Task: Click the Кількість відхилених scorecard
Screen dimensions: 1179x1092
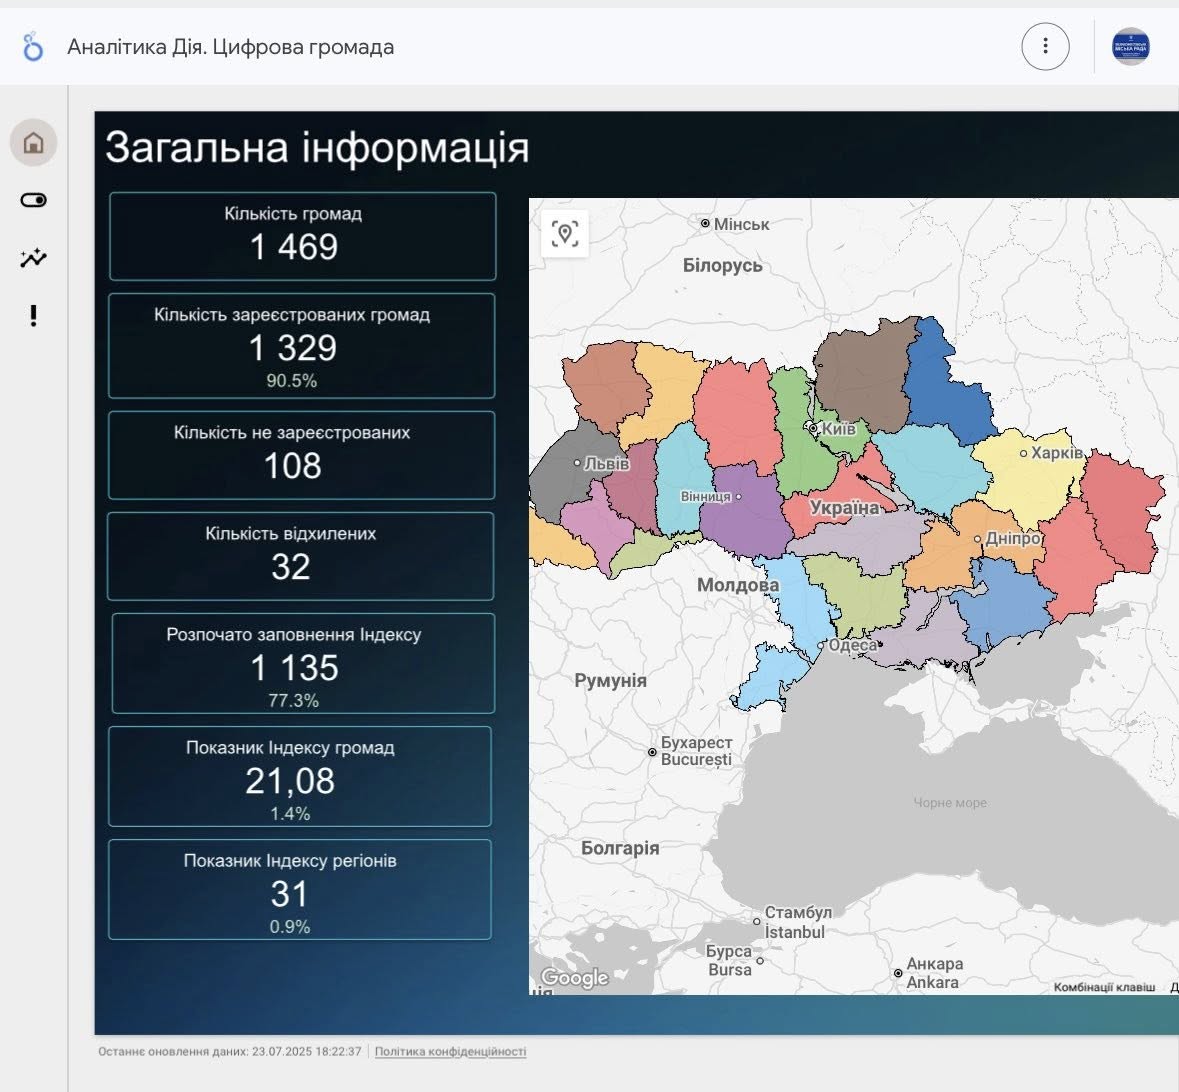Action: point(300,556)
